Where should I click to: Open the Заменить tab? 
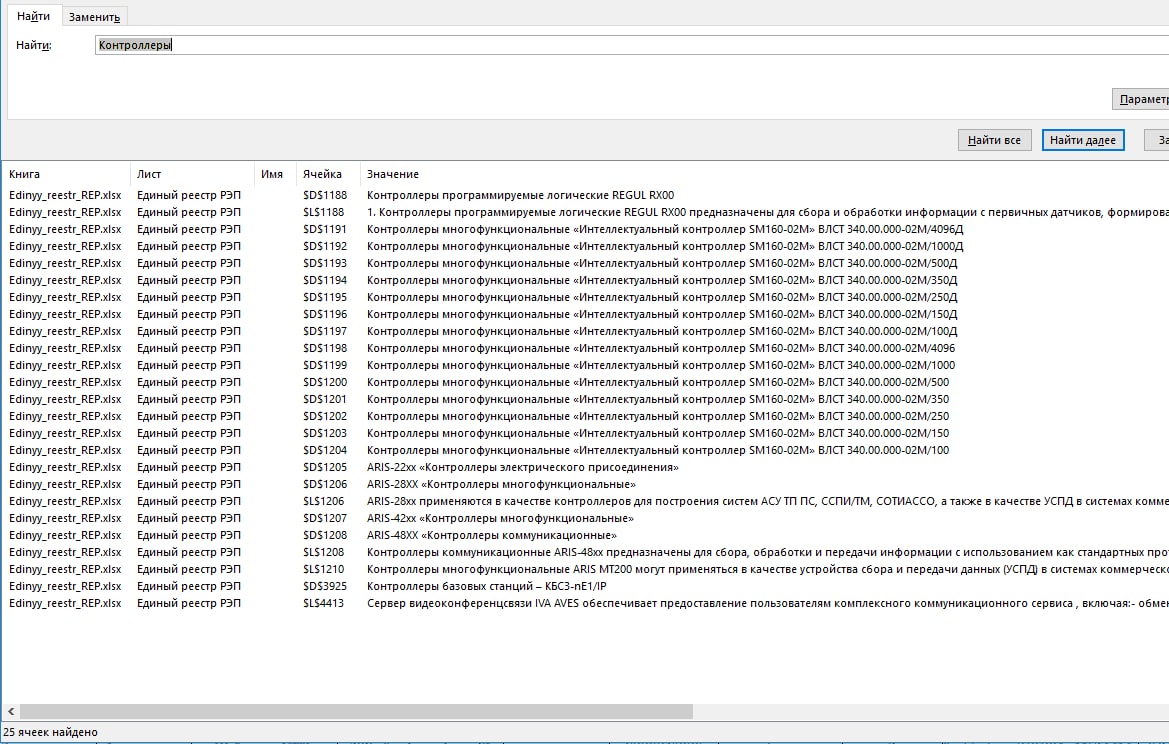pyautogui.click(x=94, y=17)
